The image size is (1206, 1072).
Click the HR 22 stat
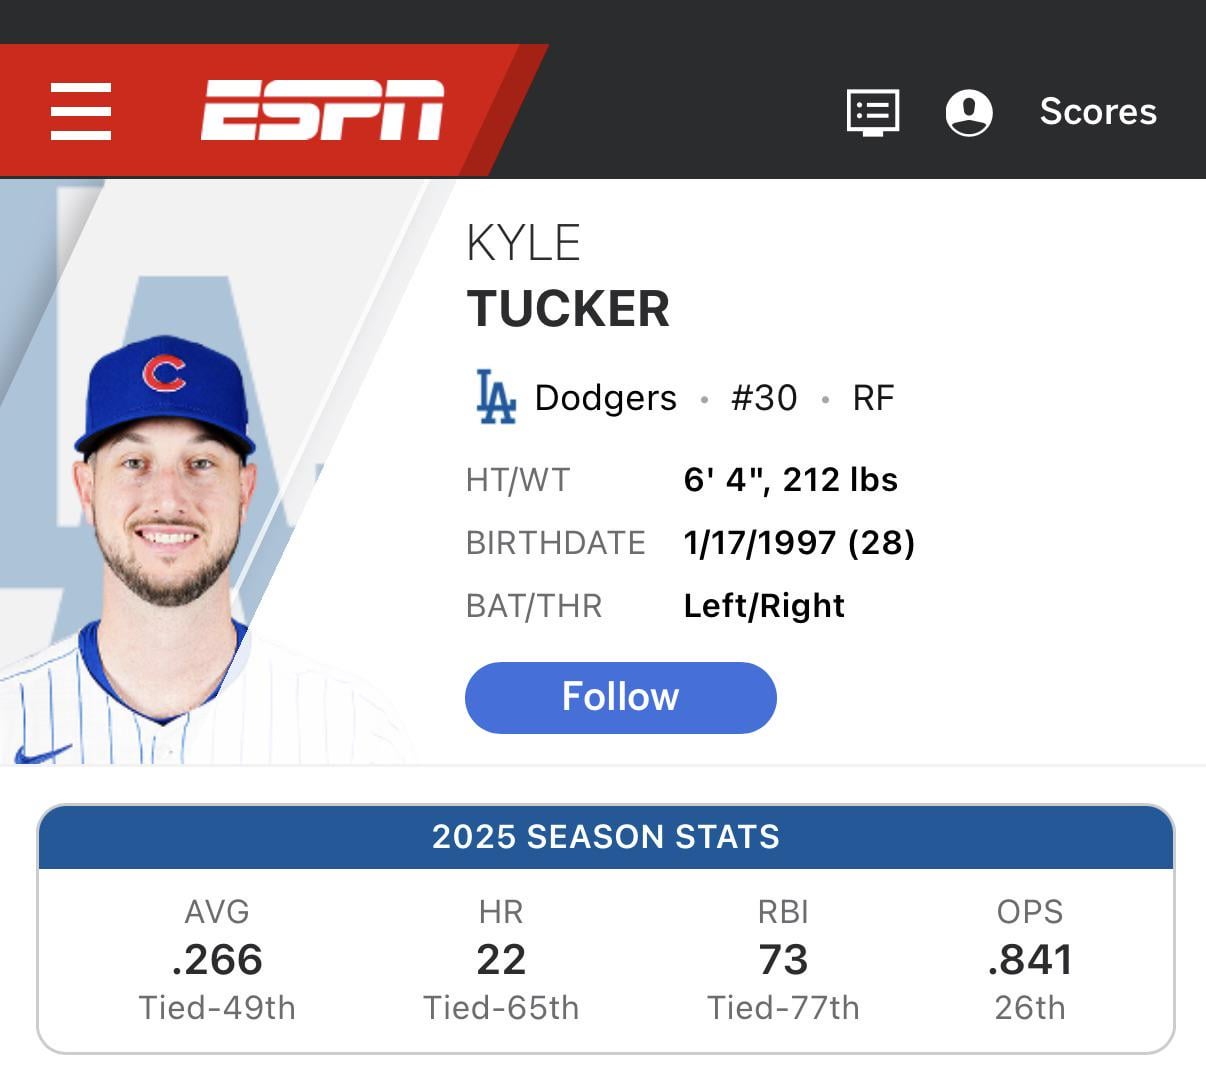(501, 959)
